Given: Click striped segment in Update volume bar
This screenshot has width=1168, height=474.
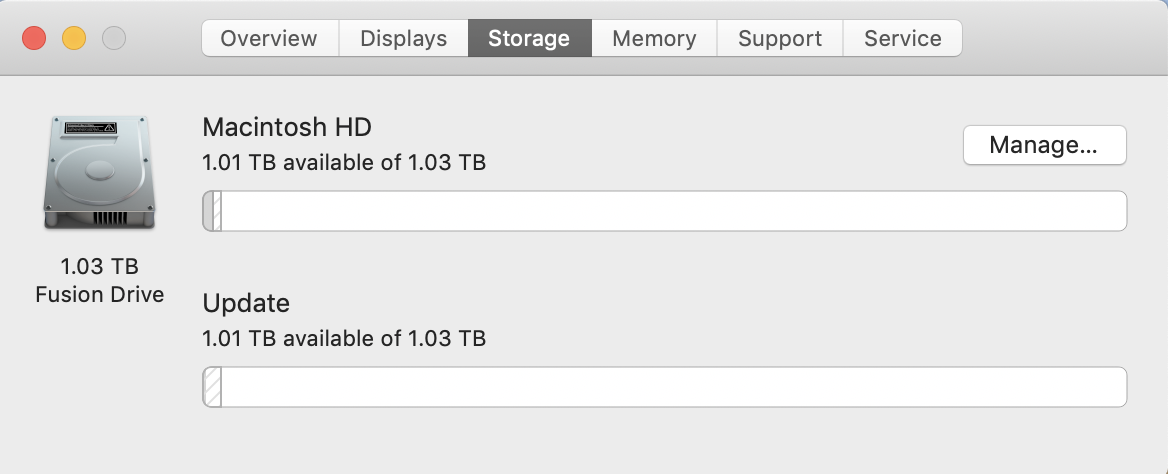Looking at the screenshot, I should 212,387.
